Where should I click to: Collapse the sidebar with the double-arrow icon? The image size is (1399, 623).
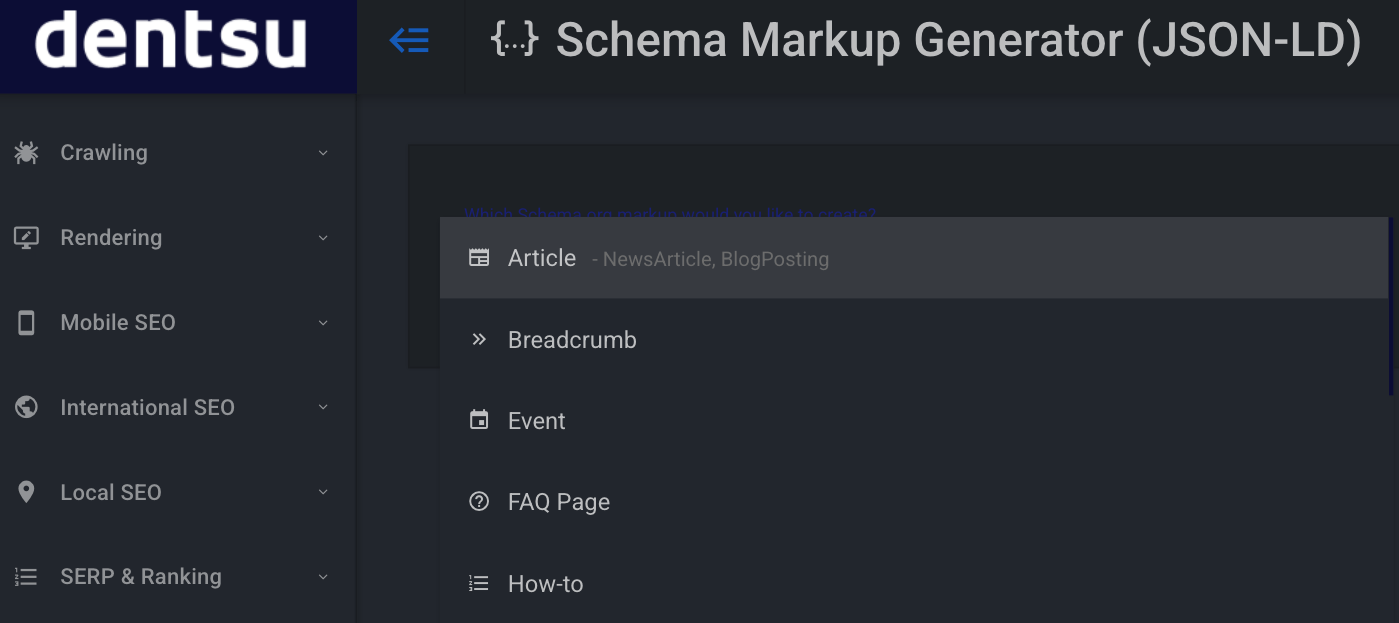[x=409, y=40]
